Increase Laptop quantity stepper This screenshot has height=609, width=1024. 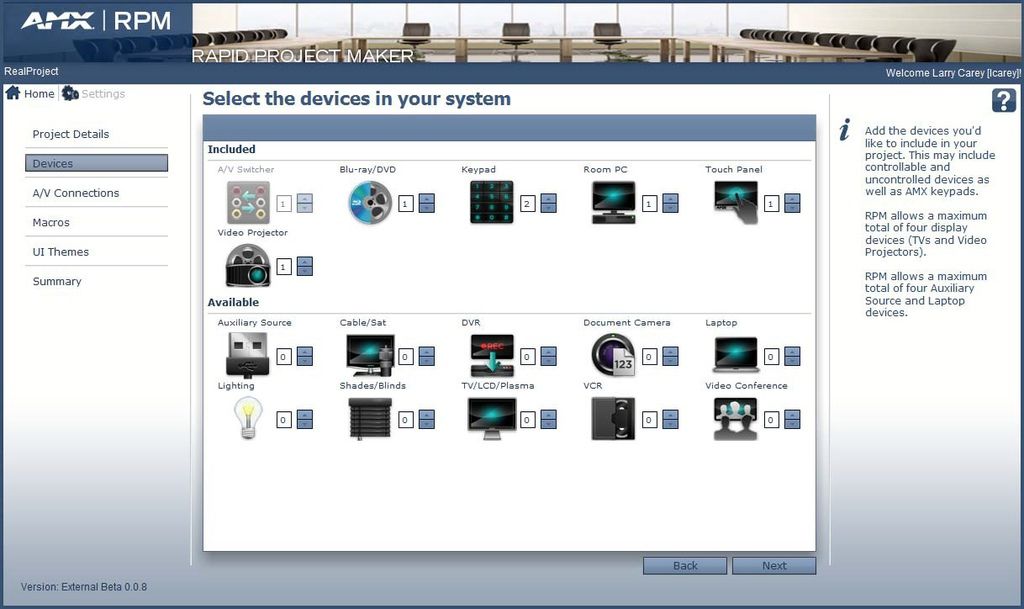[x=792, y=352]
